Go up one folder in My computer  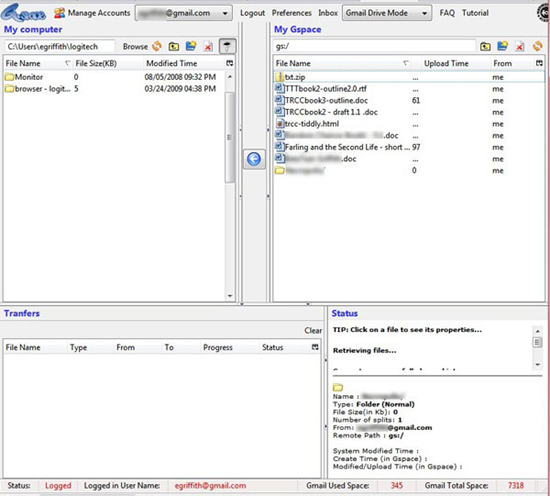tap(174, 46)
